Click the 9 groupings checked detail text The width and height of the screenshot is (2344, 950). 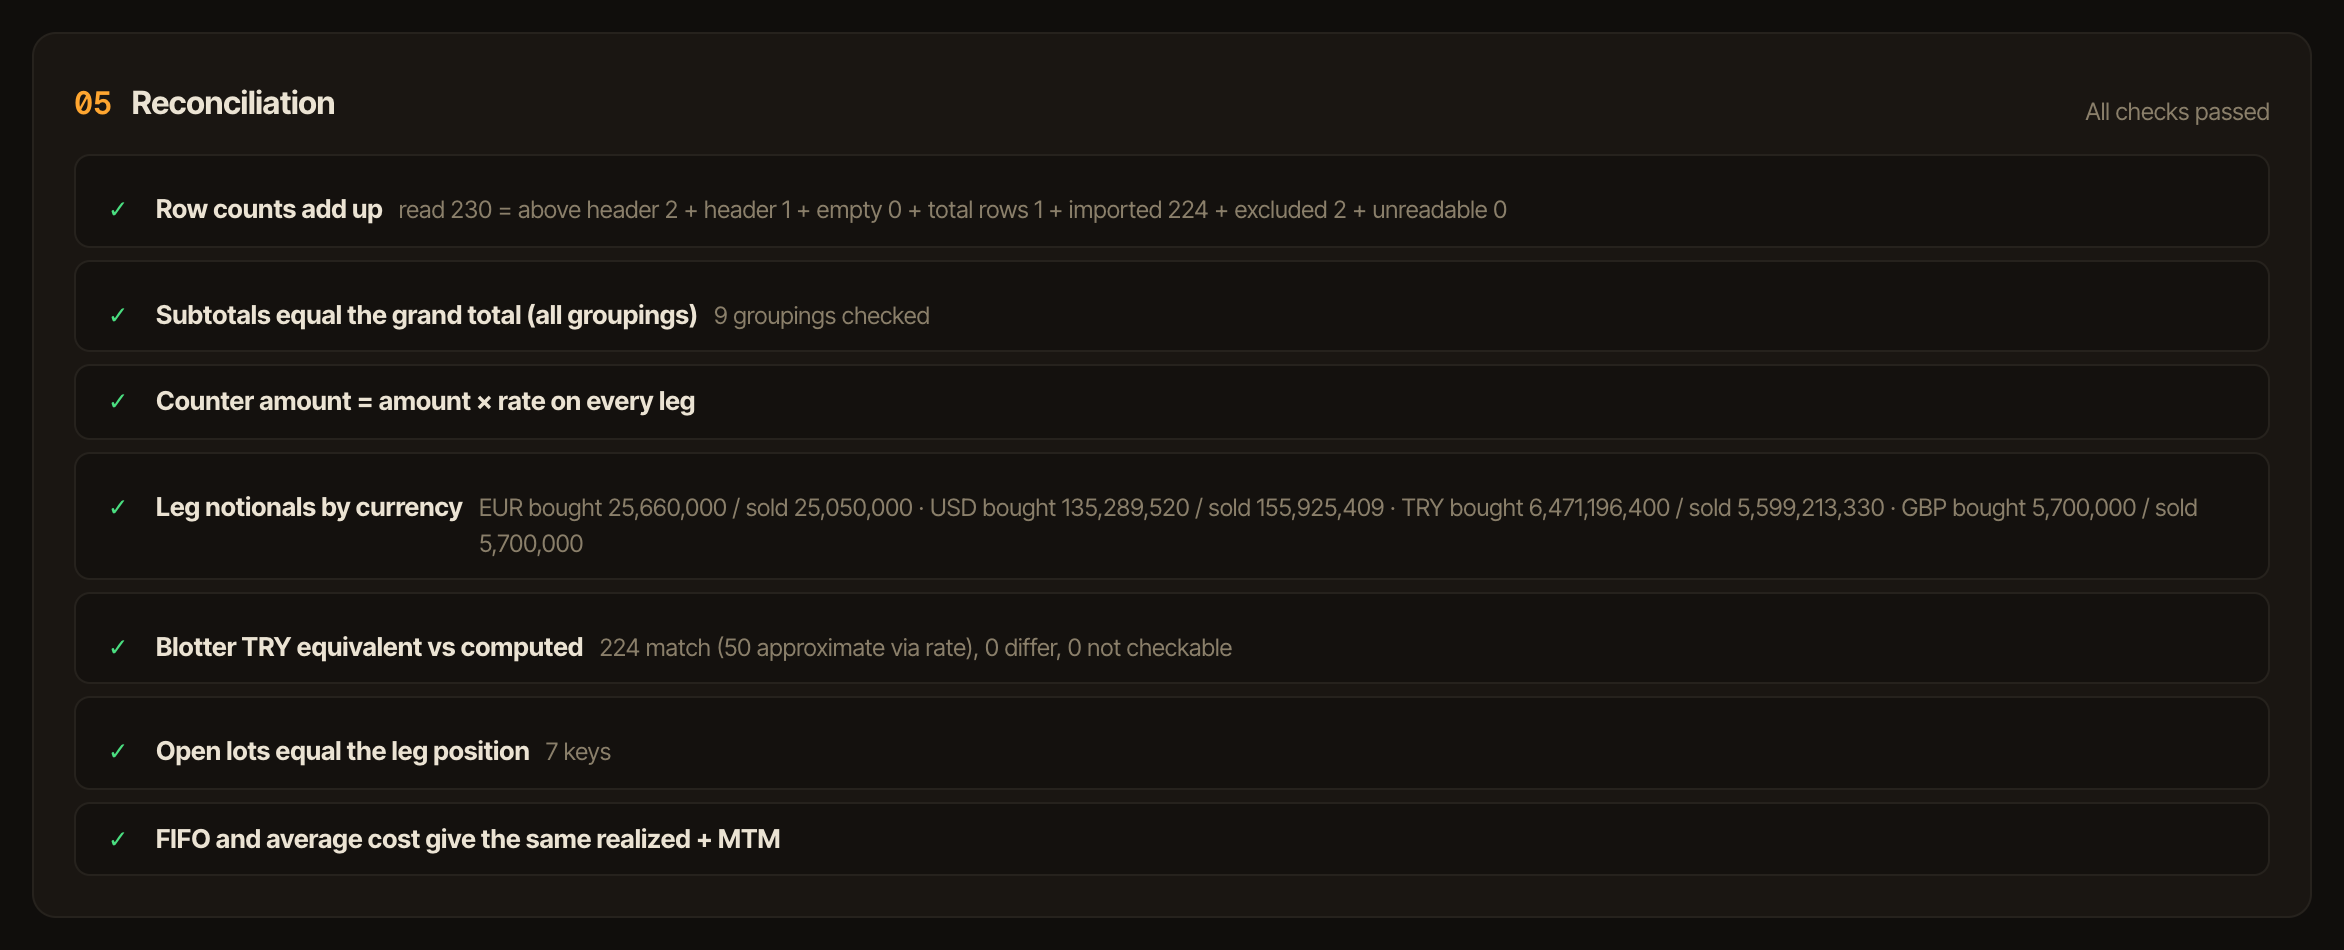[822, 316]
